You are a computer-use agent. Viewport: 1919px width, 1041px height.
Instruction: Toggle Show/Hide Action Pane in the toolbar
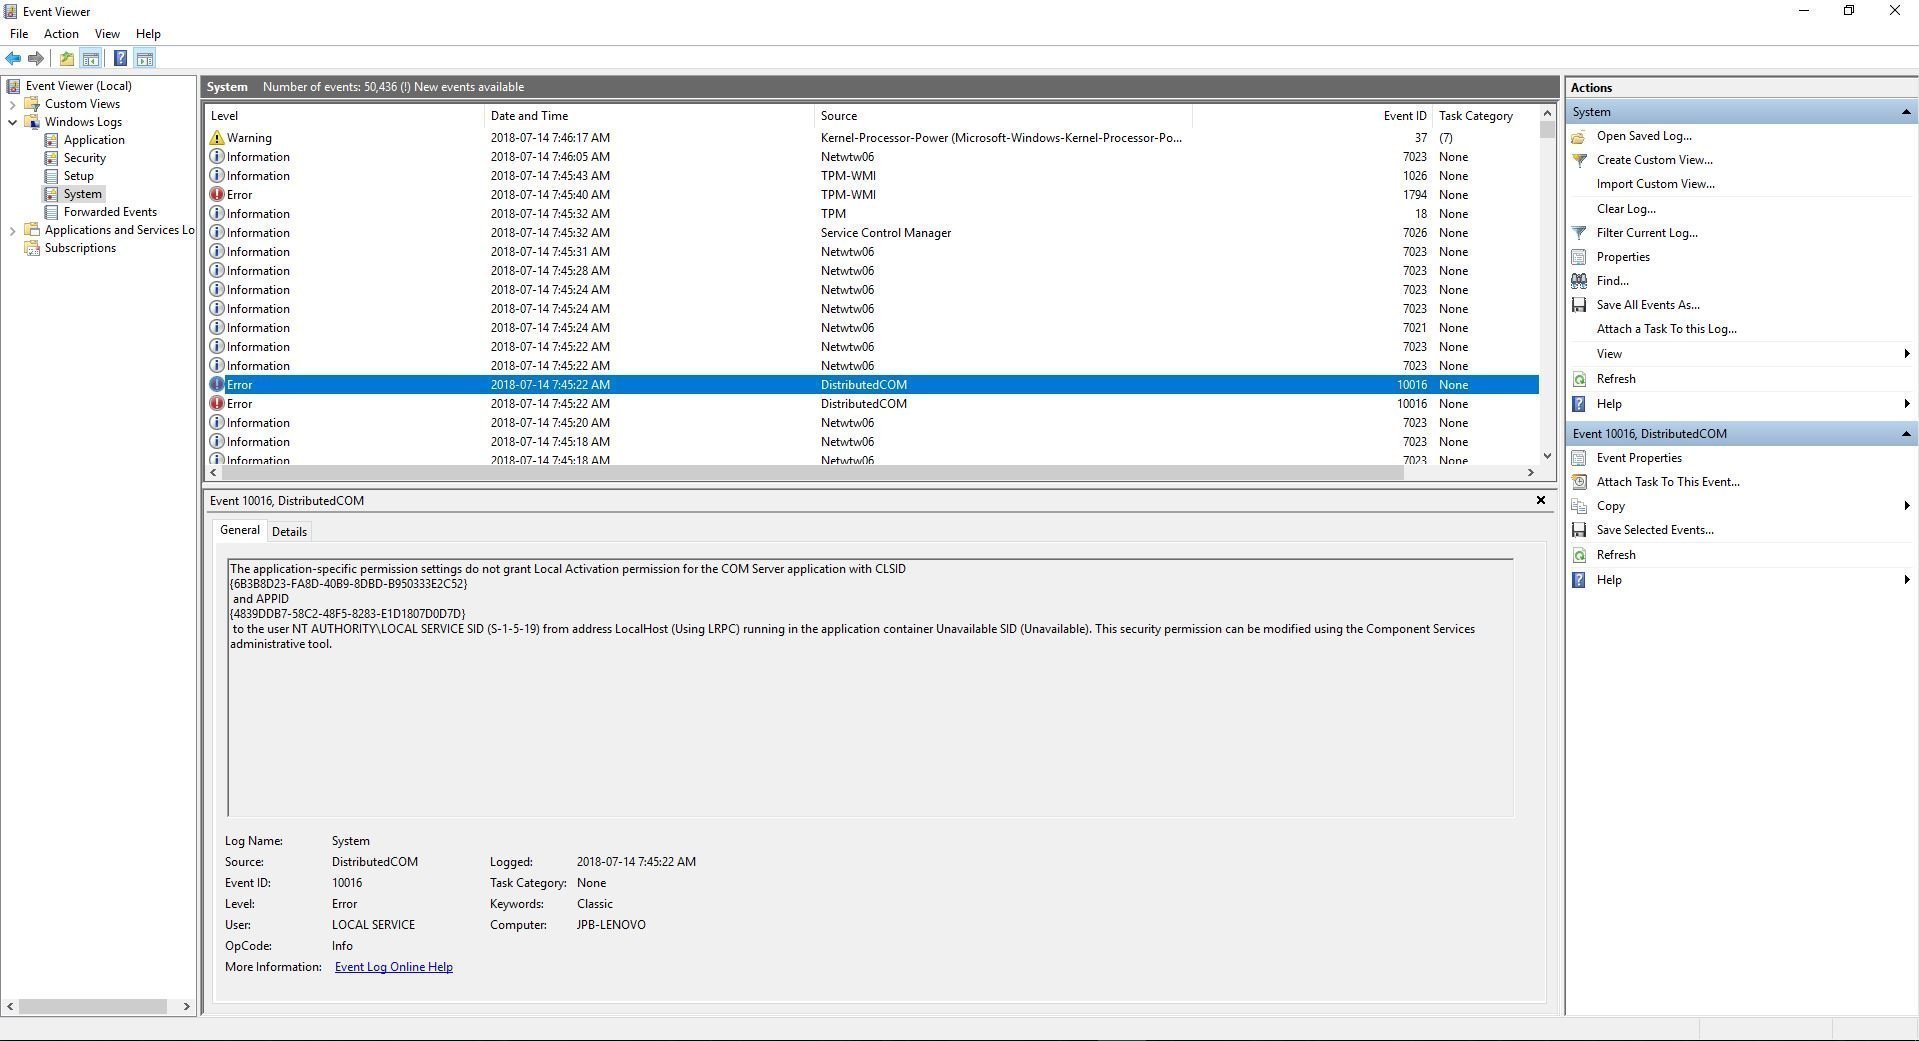pos(146,58)
